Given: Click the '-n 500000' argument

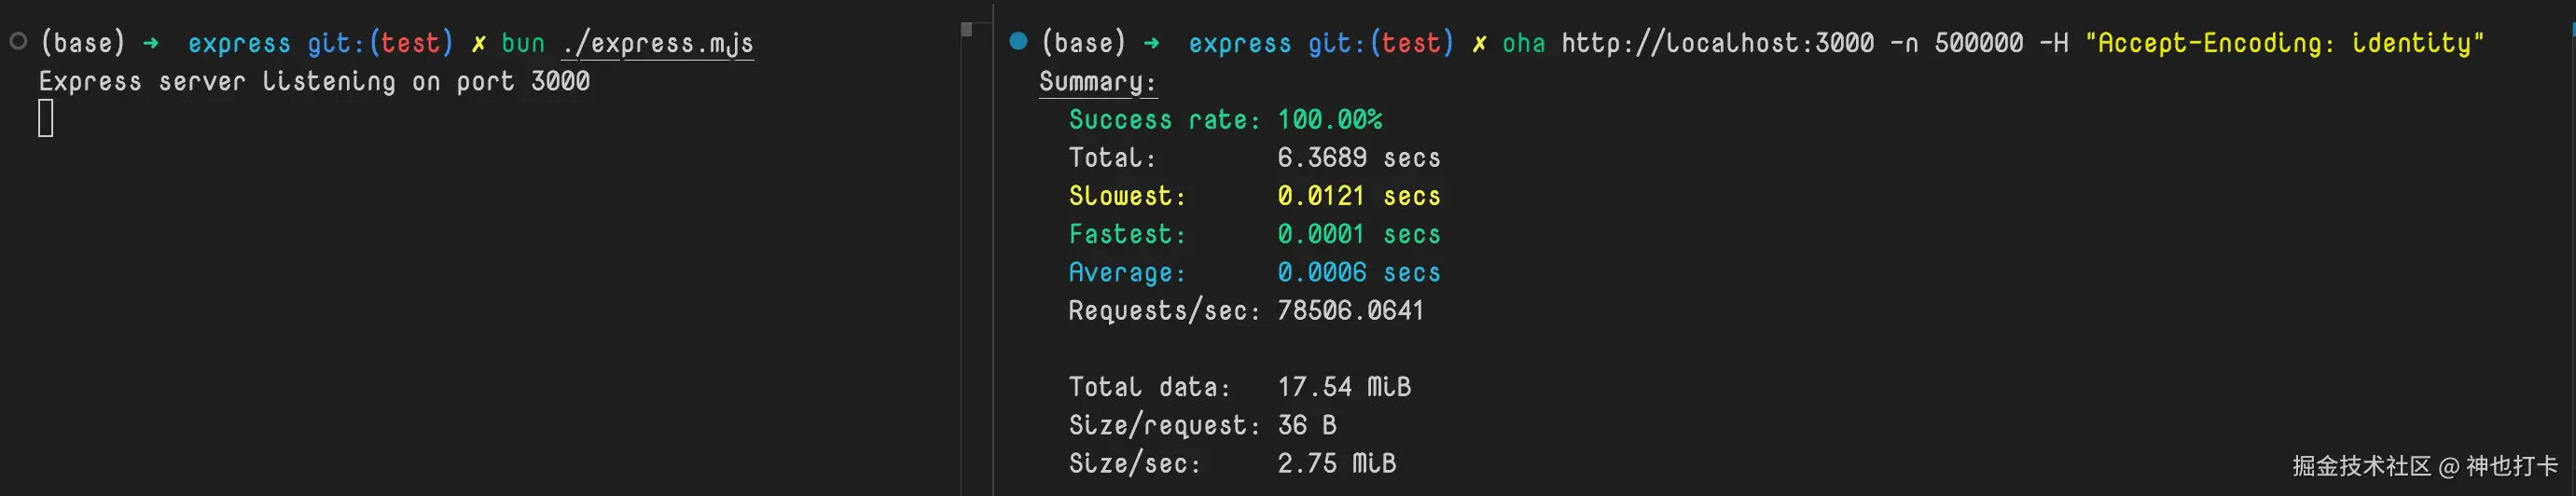Looking at the screenshot, I should point(1956,43).
